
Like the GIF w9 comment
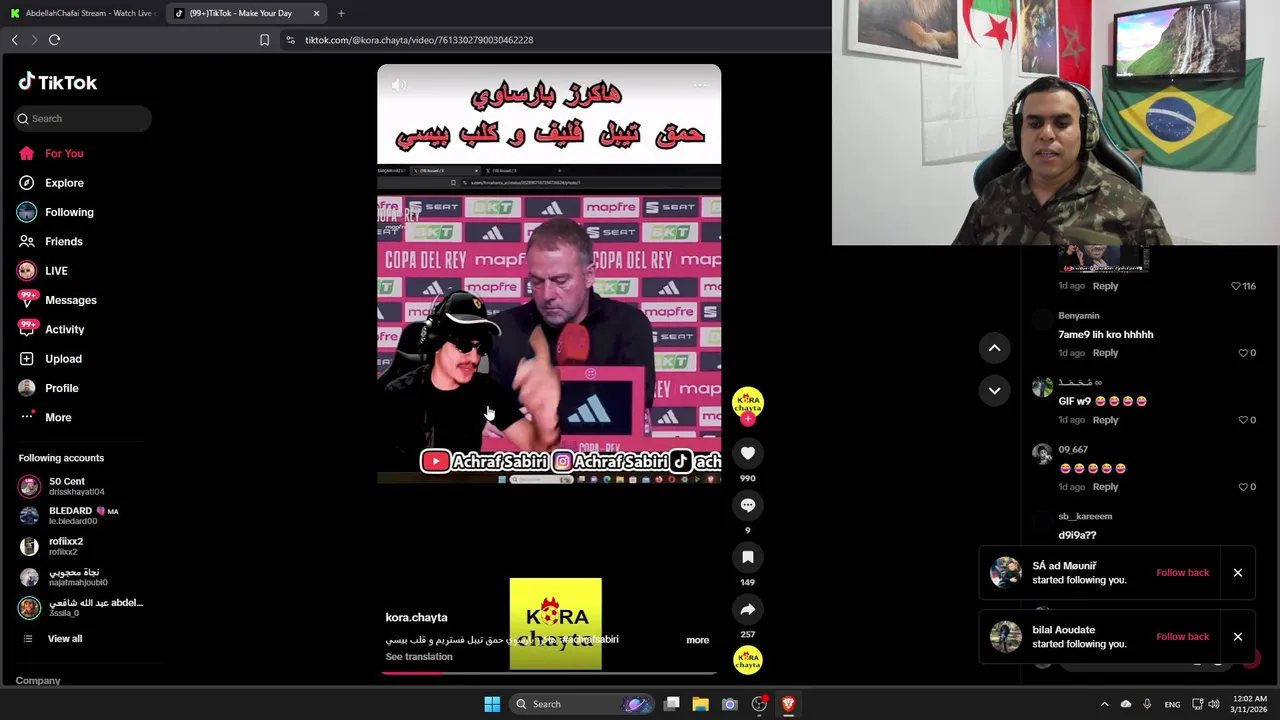coord(1243,420)
